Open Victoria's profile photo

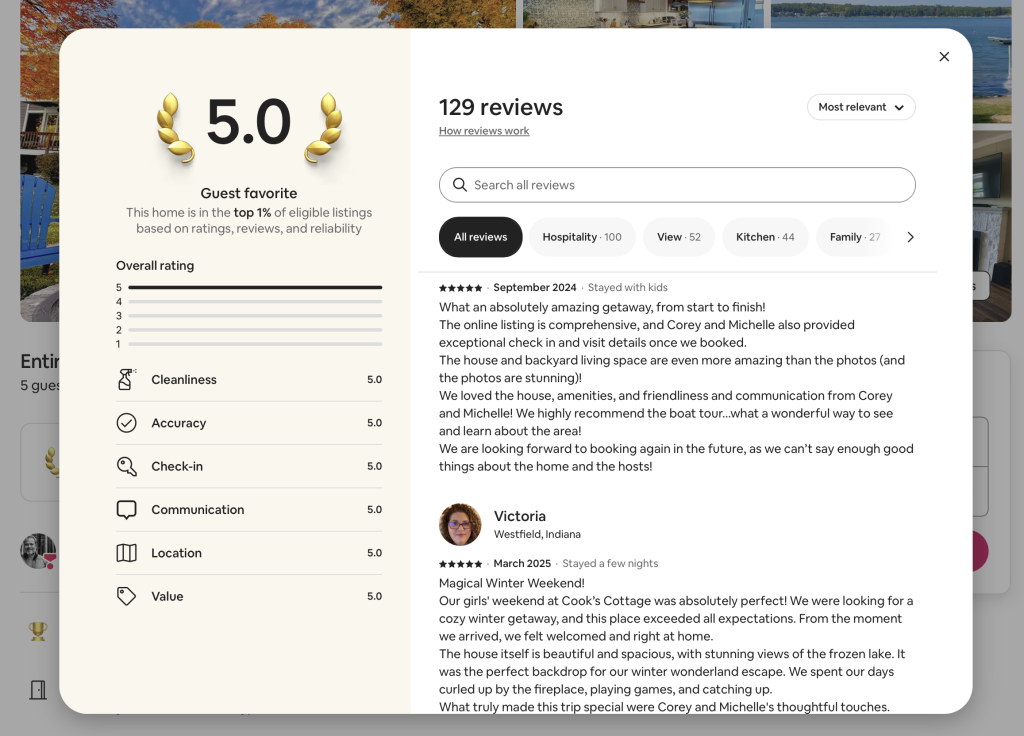click(460, 525)
